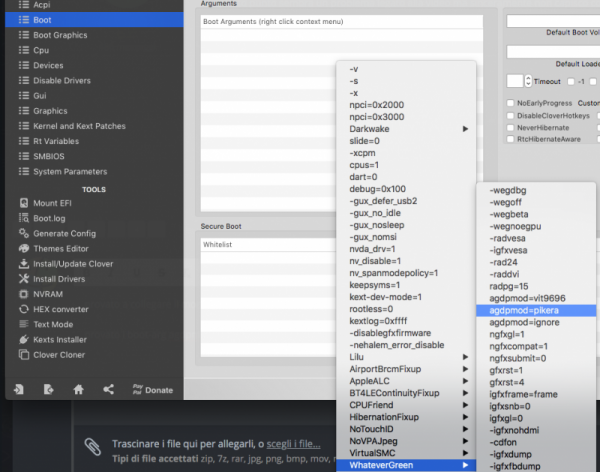Select debug=0x100 boot argument
Screen dimensions: 600x472
(x=406, y=189)
